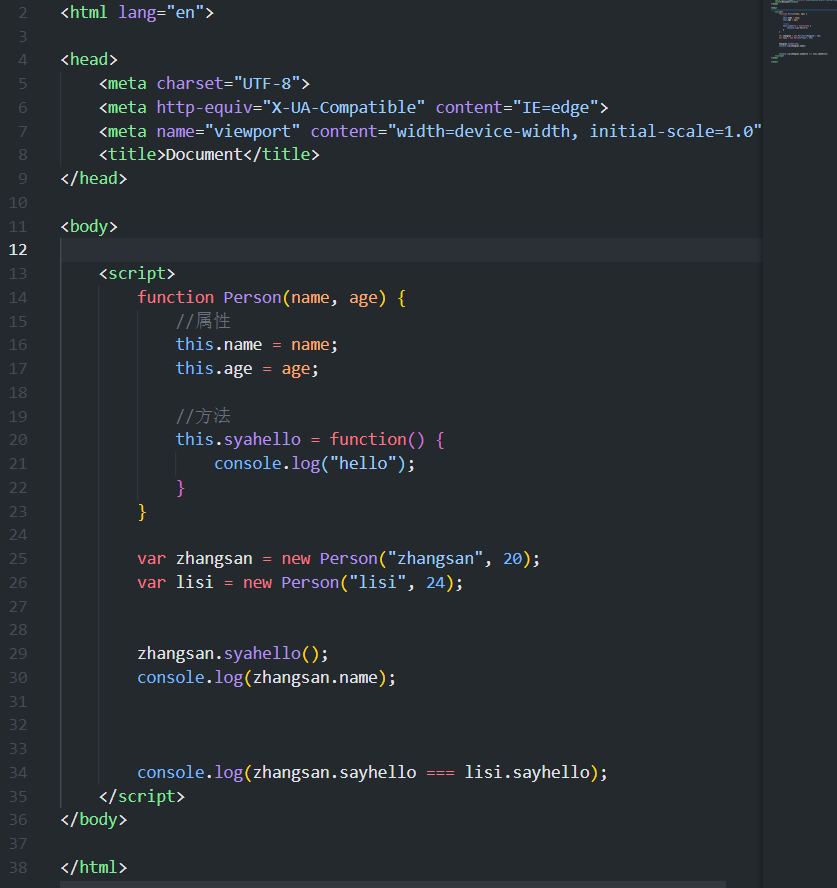Screen dimensions: 837x888
Task: Click the "//方法" comment
Action: (x=203, y=416)
